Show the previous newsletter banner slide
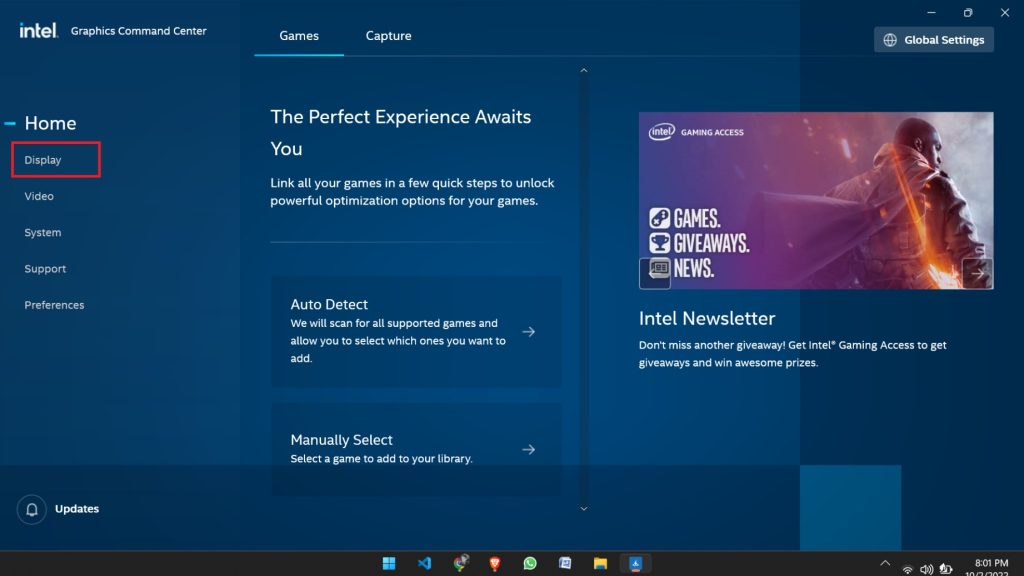The width and height of the screenshot is (1024, 576). [655, 273]
